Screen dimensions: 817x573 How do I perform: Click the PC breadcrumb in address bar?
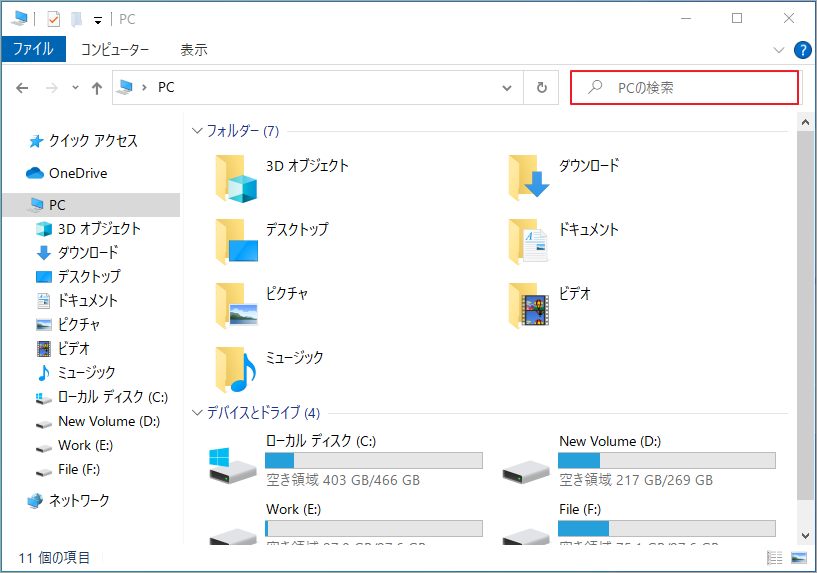point(166,87)
